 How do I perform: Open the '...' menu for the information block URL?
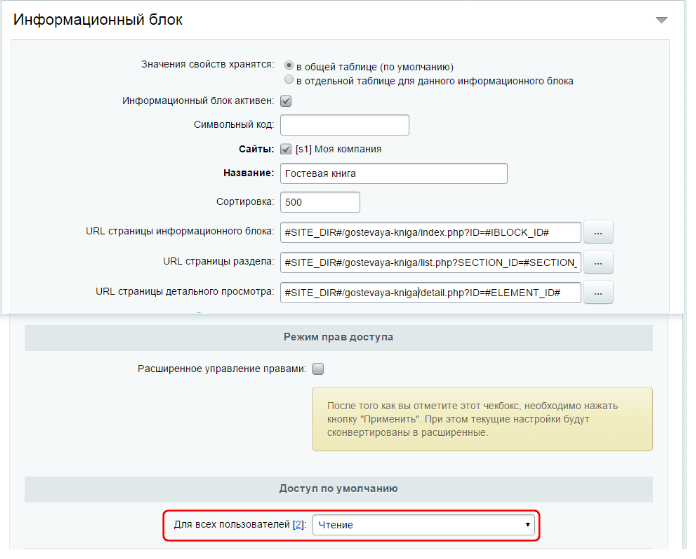click(x=598, y=232)
